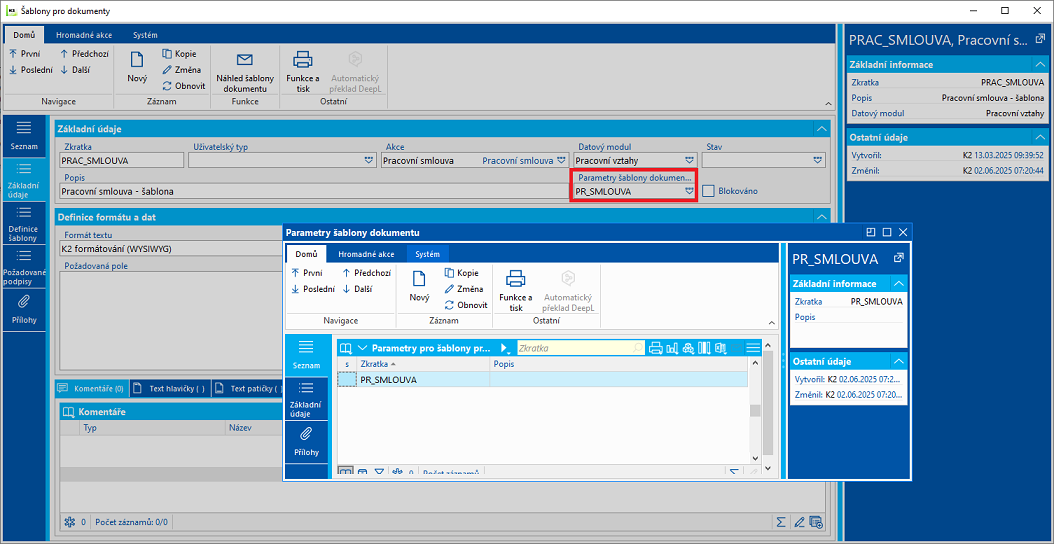The image size is (1054, 544).
Task: Toggle the Blokováno checkbox
Action: click(707, 192)
